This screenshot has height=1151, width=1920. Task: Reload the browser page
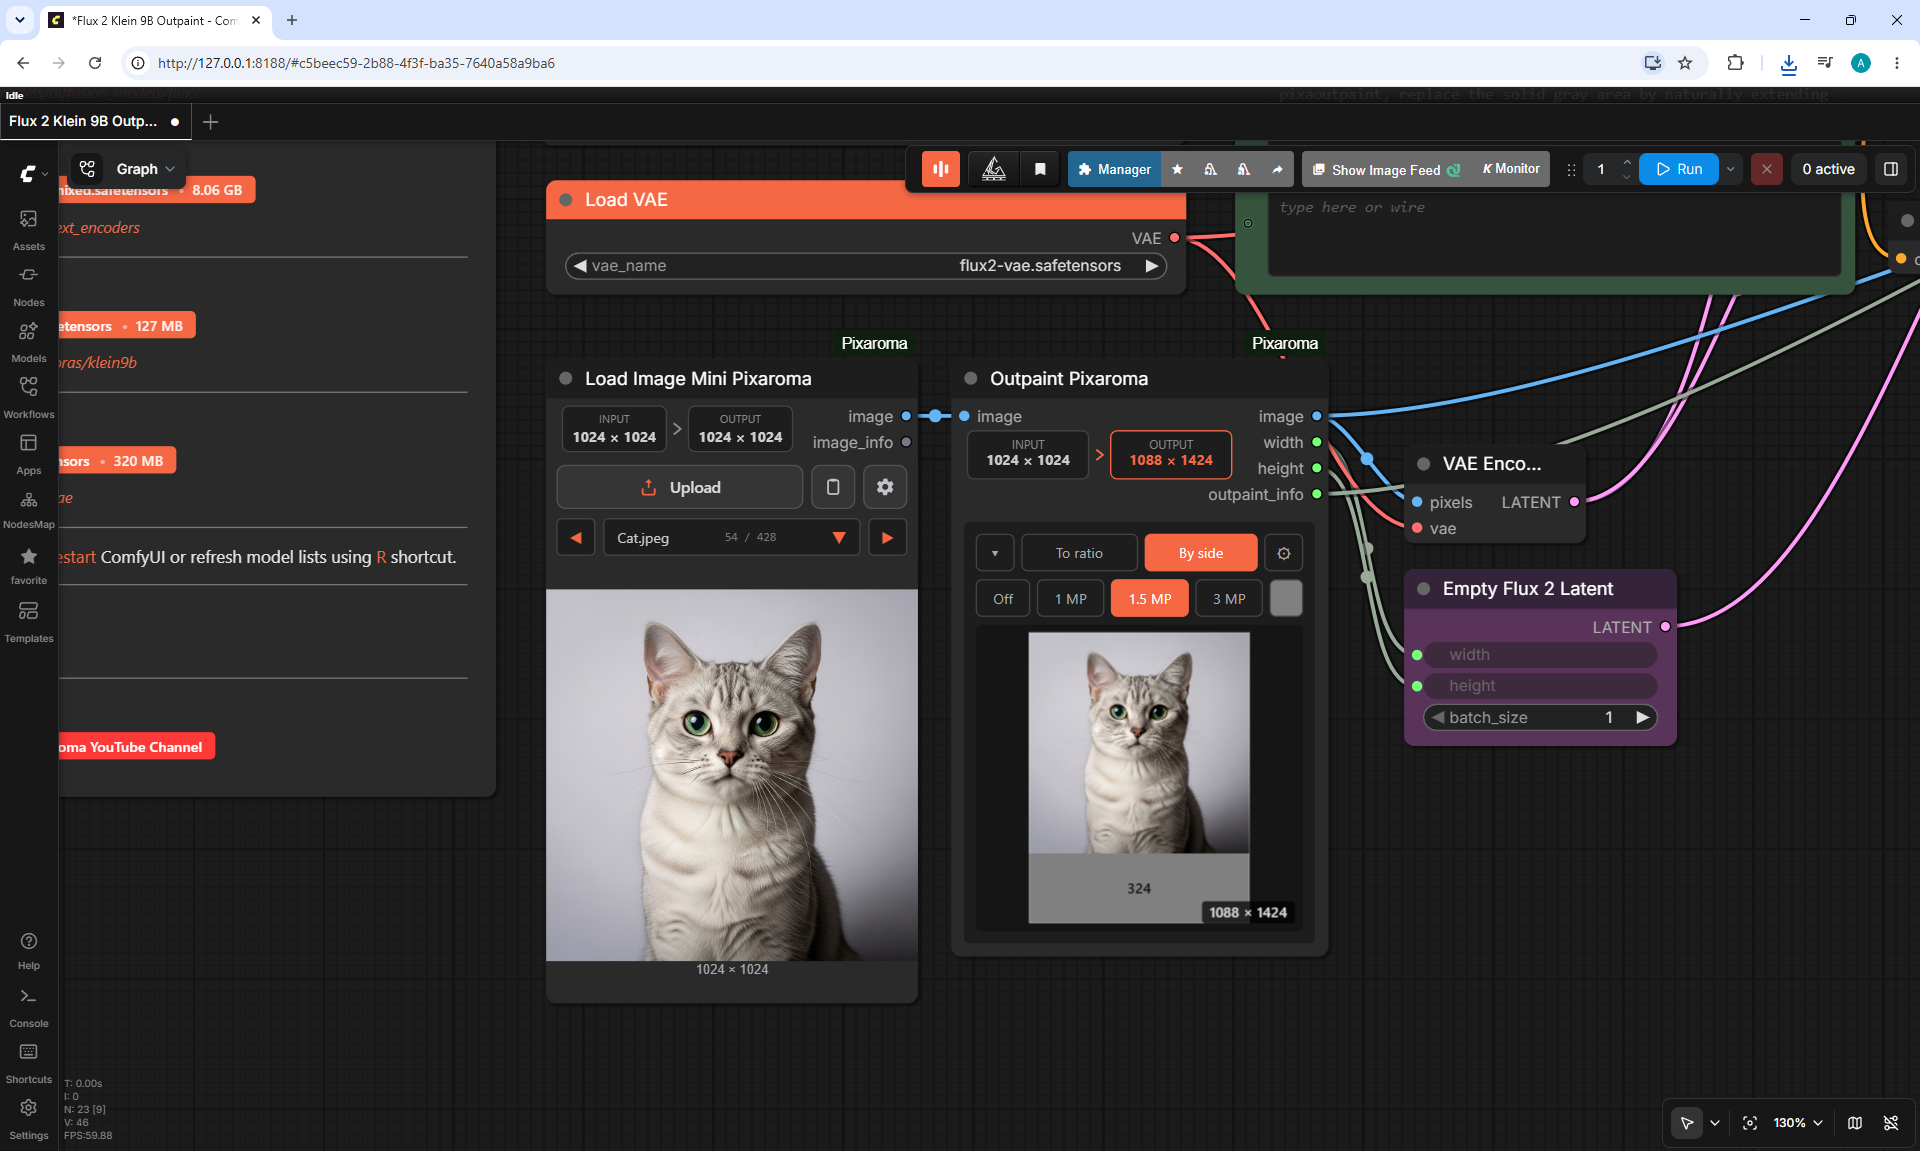pos(95,63)
